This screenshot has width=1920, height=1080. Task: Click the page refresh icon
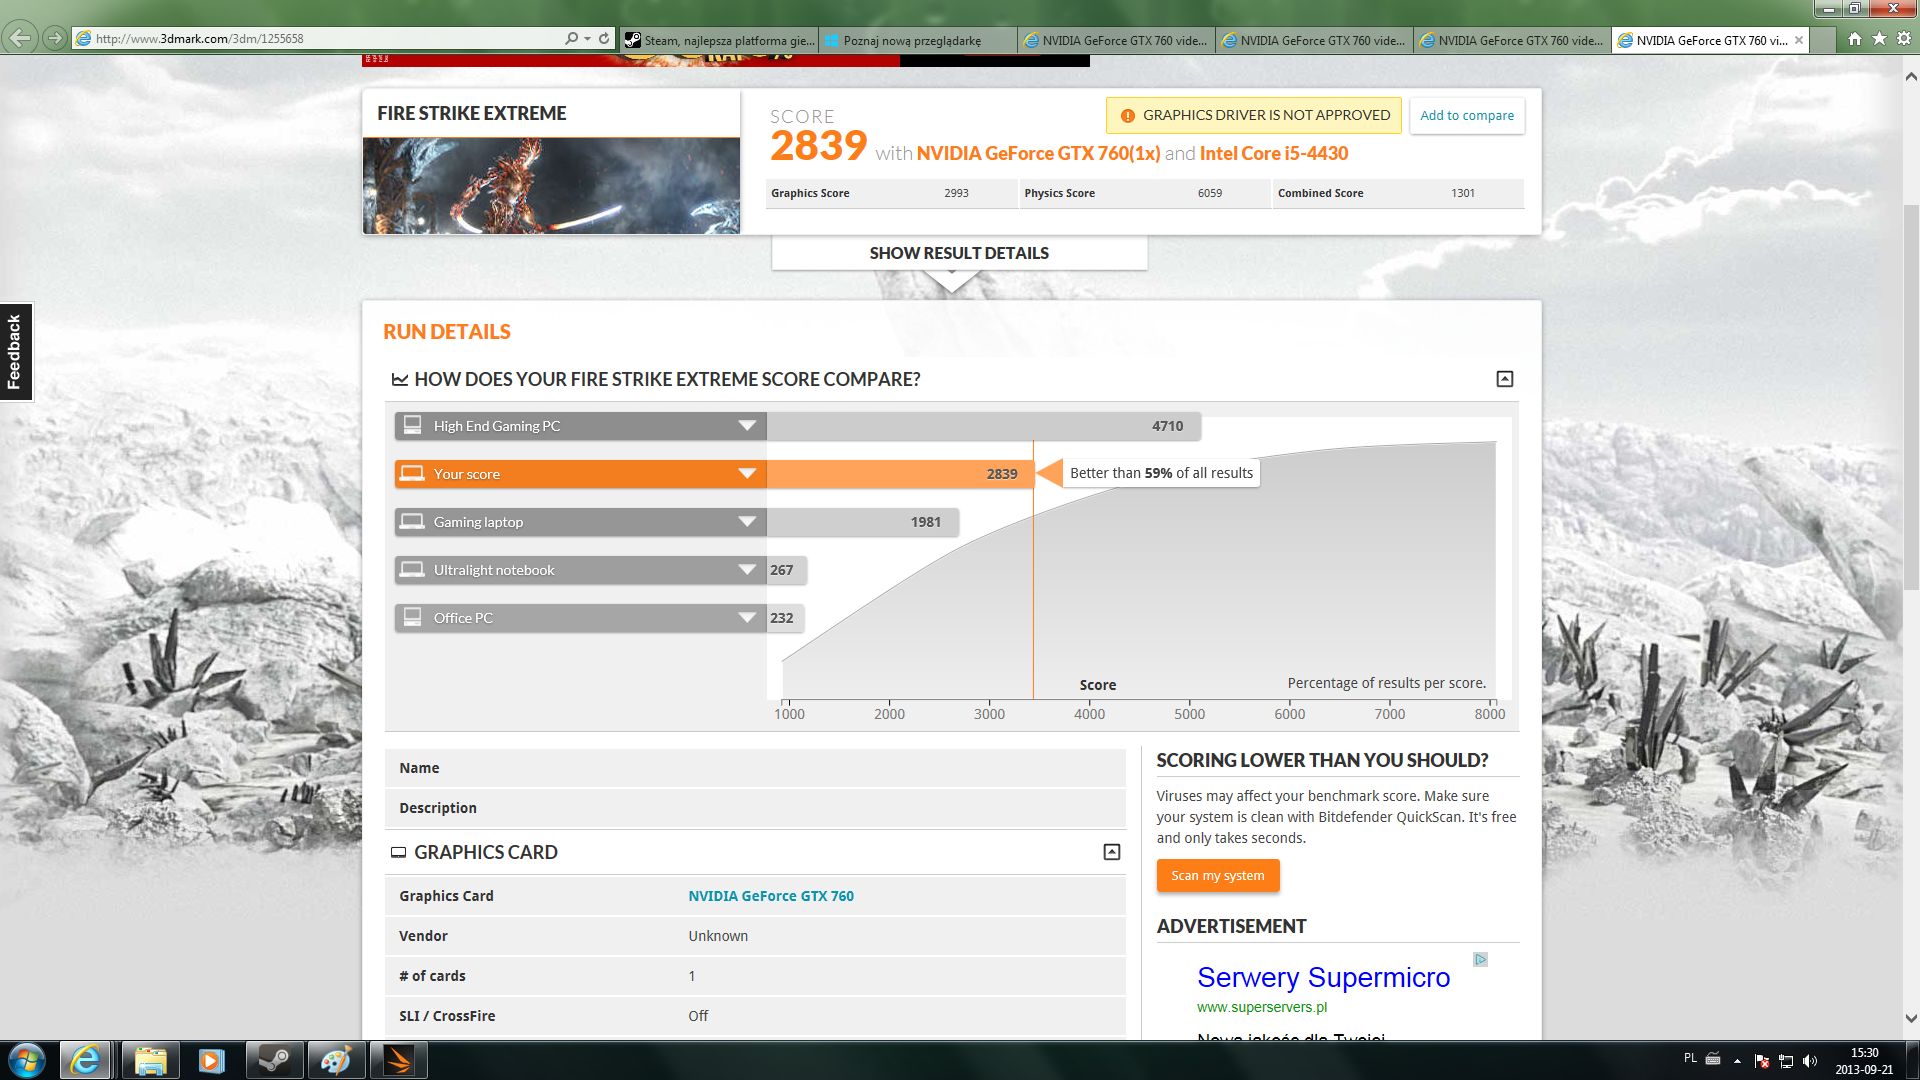pyautogui.click(x=604, y=38)
